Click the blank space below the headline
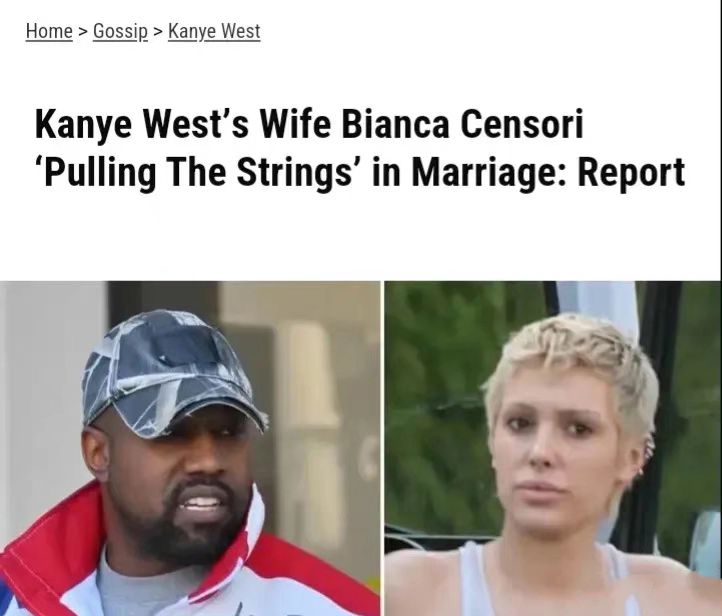 [x=359, y=235]
